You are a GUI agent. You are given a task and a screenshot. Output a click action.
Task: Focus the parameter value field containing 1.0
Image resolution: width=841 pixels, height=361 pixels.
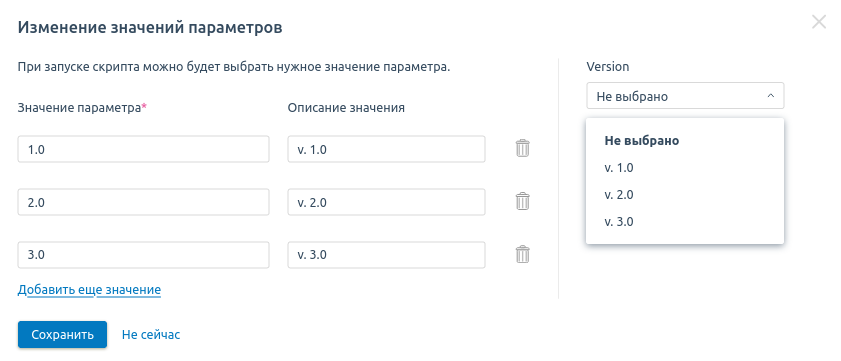(143, 149)
